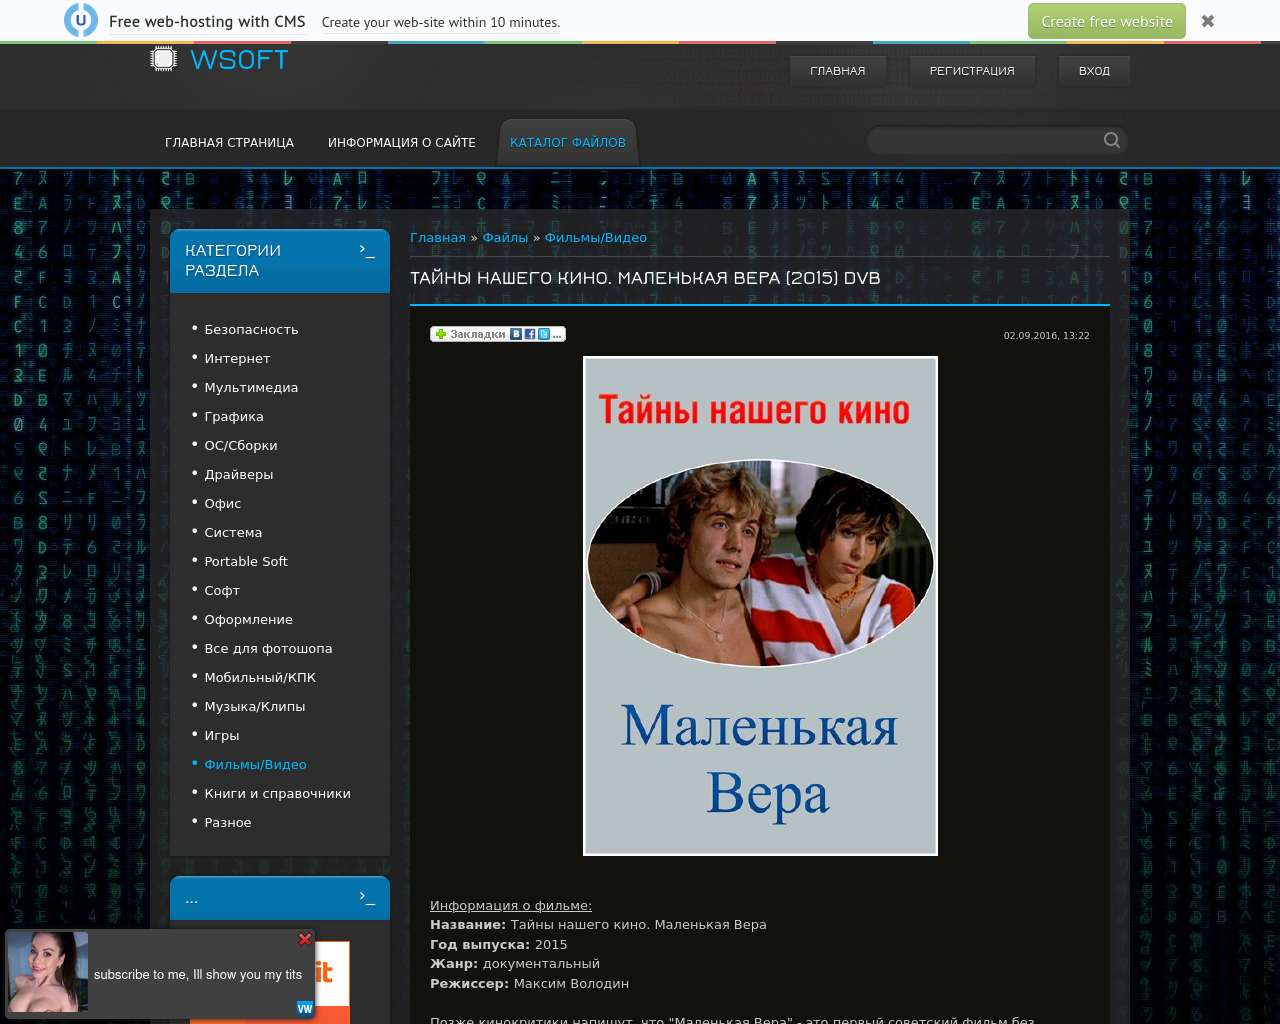This screenshot has width=1280, height=1024.
Task: Select the Каталог файлов tab
Action: pyautogui.click(x=568, y=143)
